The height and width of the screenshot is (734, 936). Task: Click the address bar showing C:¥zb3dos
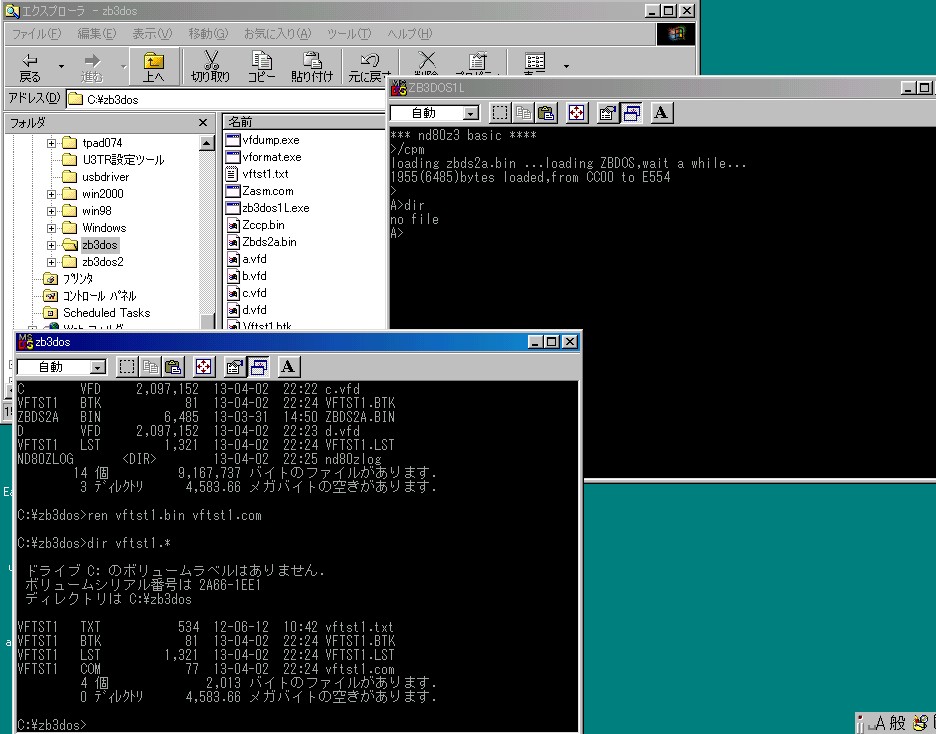226,100
